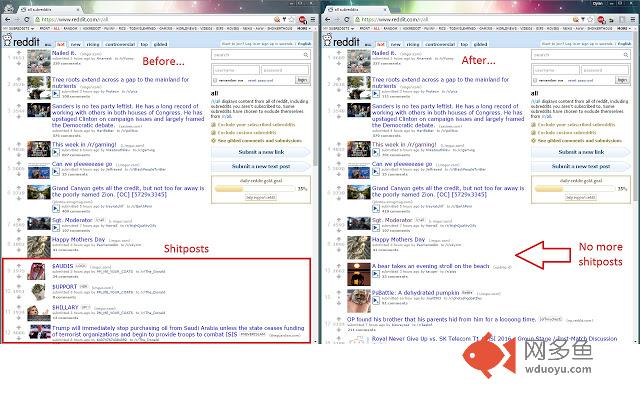
Task: Check 'remember me' in After window
Action: (x=535, y=81)
